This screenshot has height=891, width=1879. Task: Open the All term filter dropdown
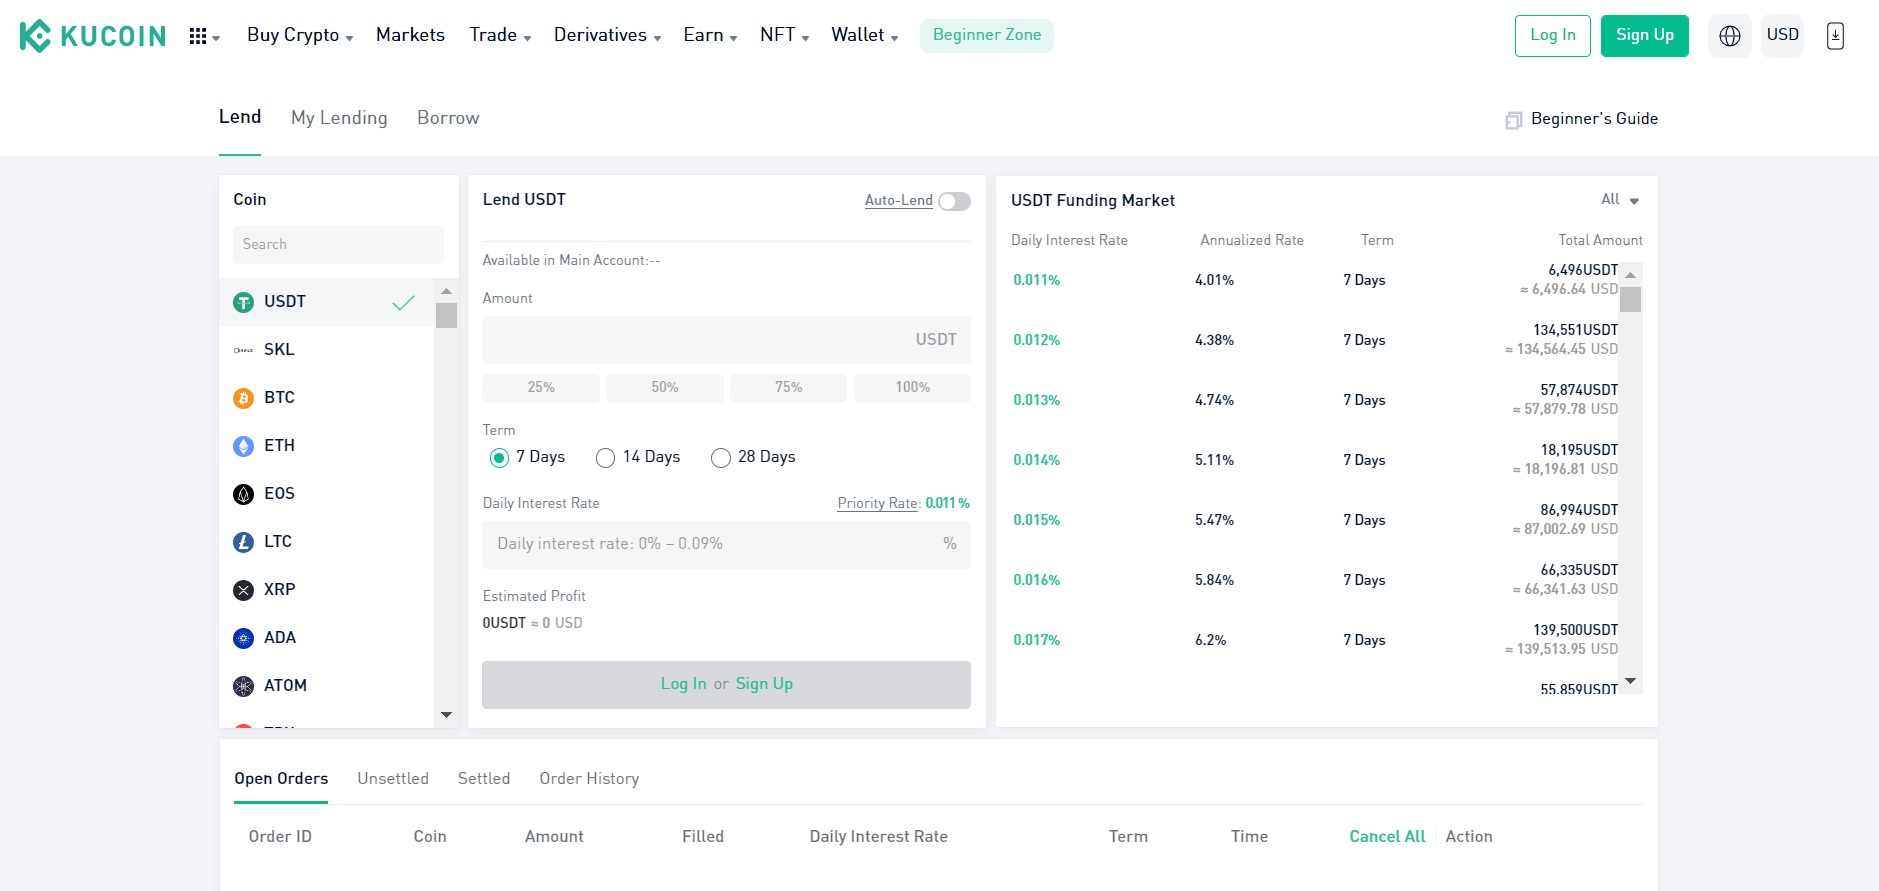(1620, 199)
